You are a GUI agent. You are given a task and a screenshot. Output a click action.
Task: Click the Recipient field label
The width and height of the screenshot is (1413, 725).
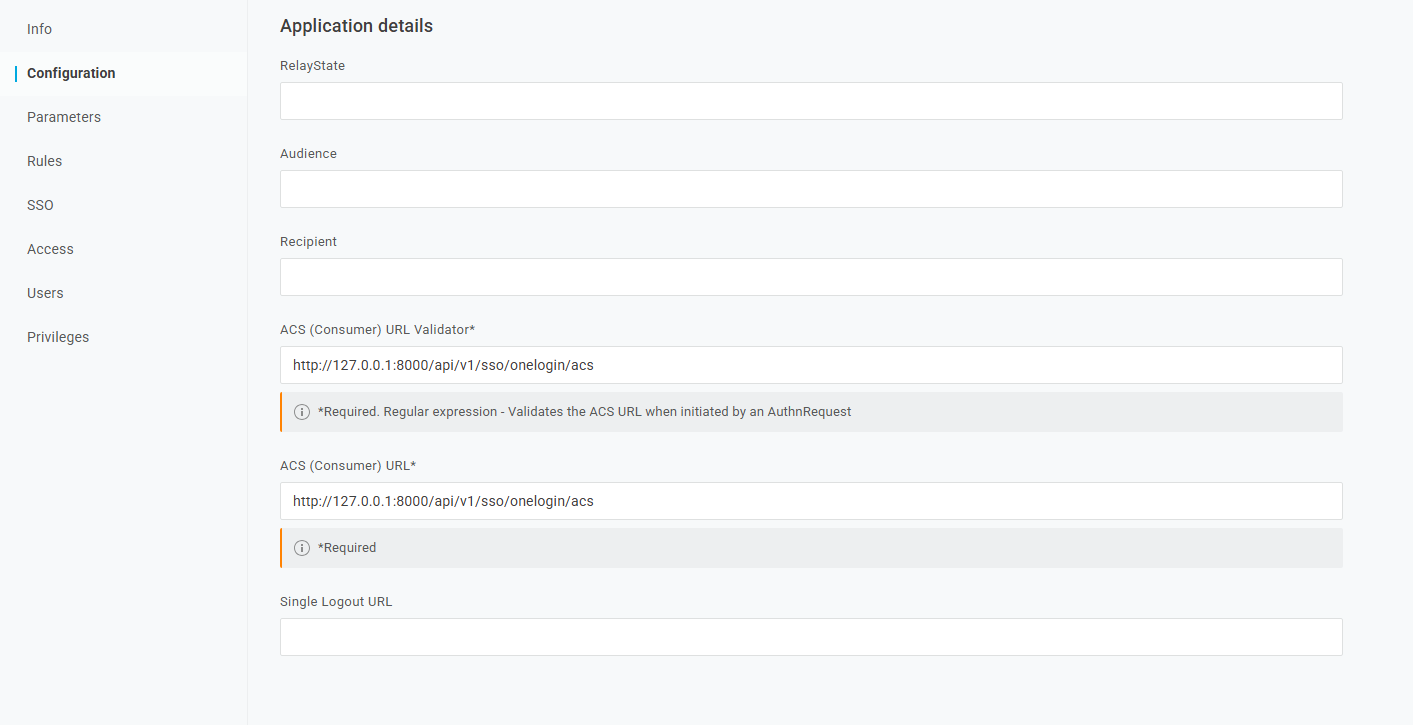[308, 241]
